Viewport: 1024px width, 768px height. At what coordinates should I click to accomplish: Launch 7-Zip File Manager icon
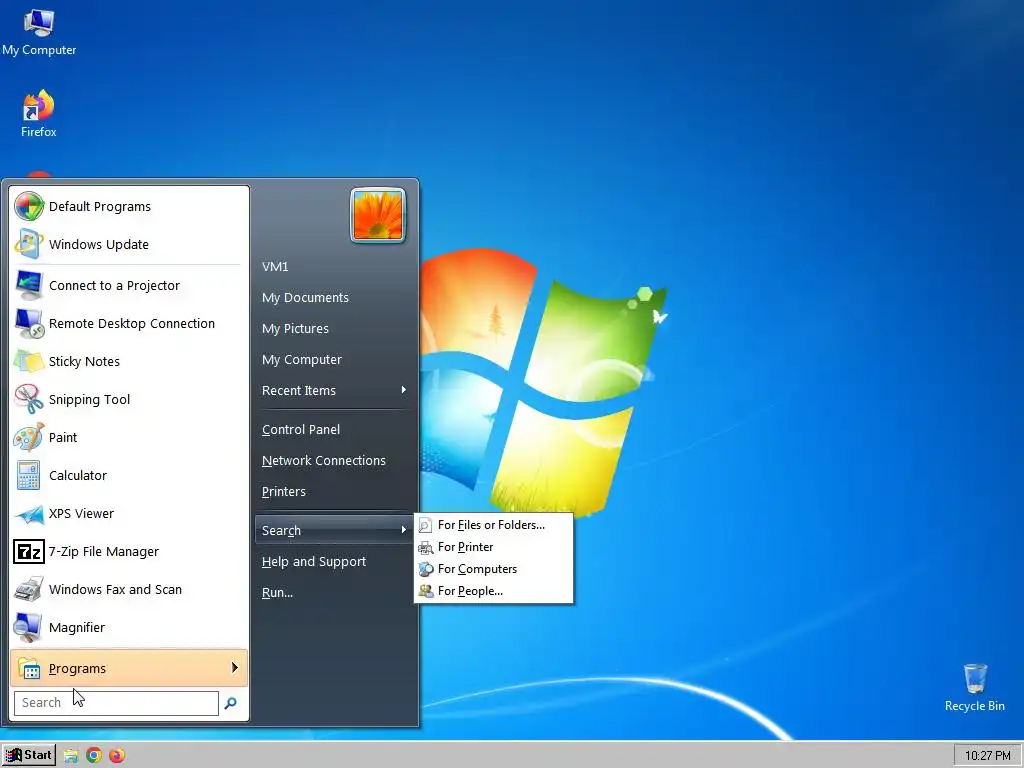click(29, 551)
